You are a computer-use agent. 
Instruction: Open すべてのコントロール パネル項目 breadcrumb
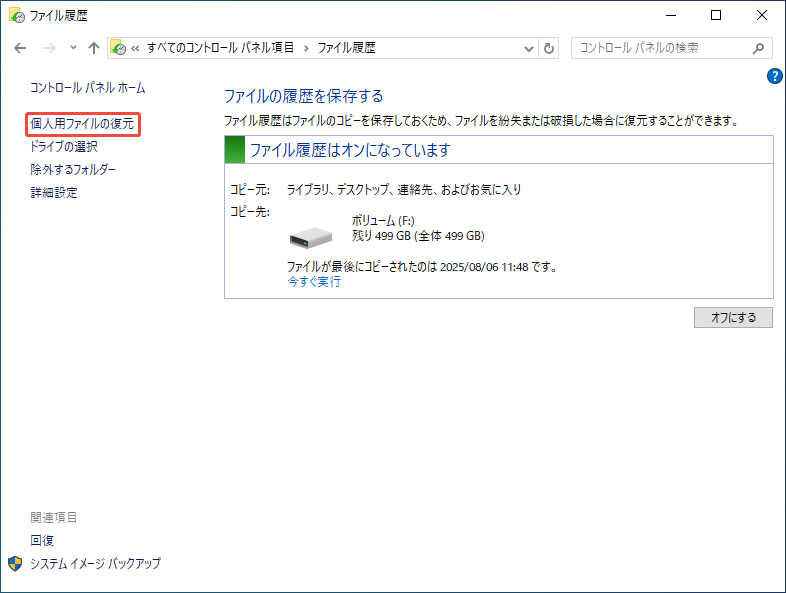[x=220, y=48]
